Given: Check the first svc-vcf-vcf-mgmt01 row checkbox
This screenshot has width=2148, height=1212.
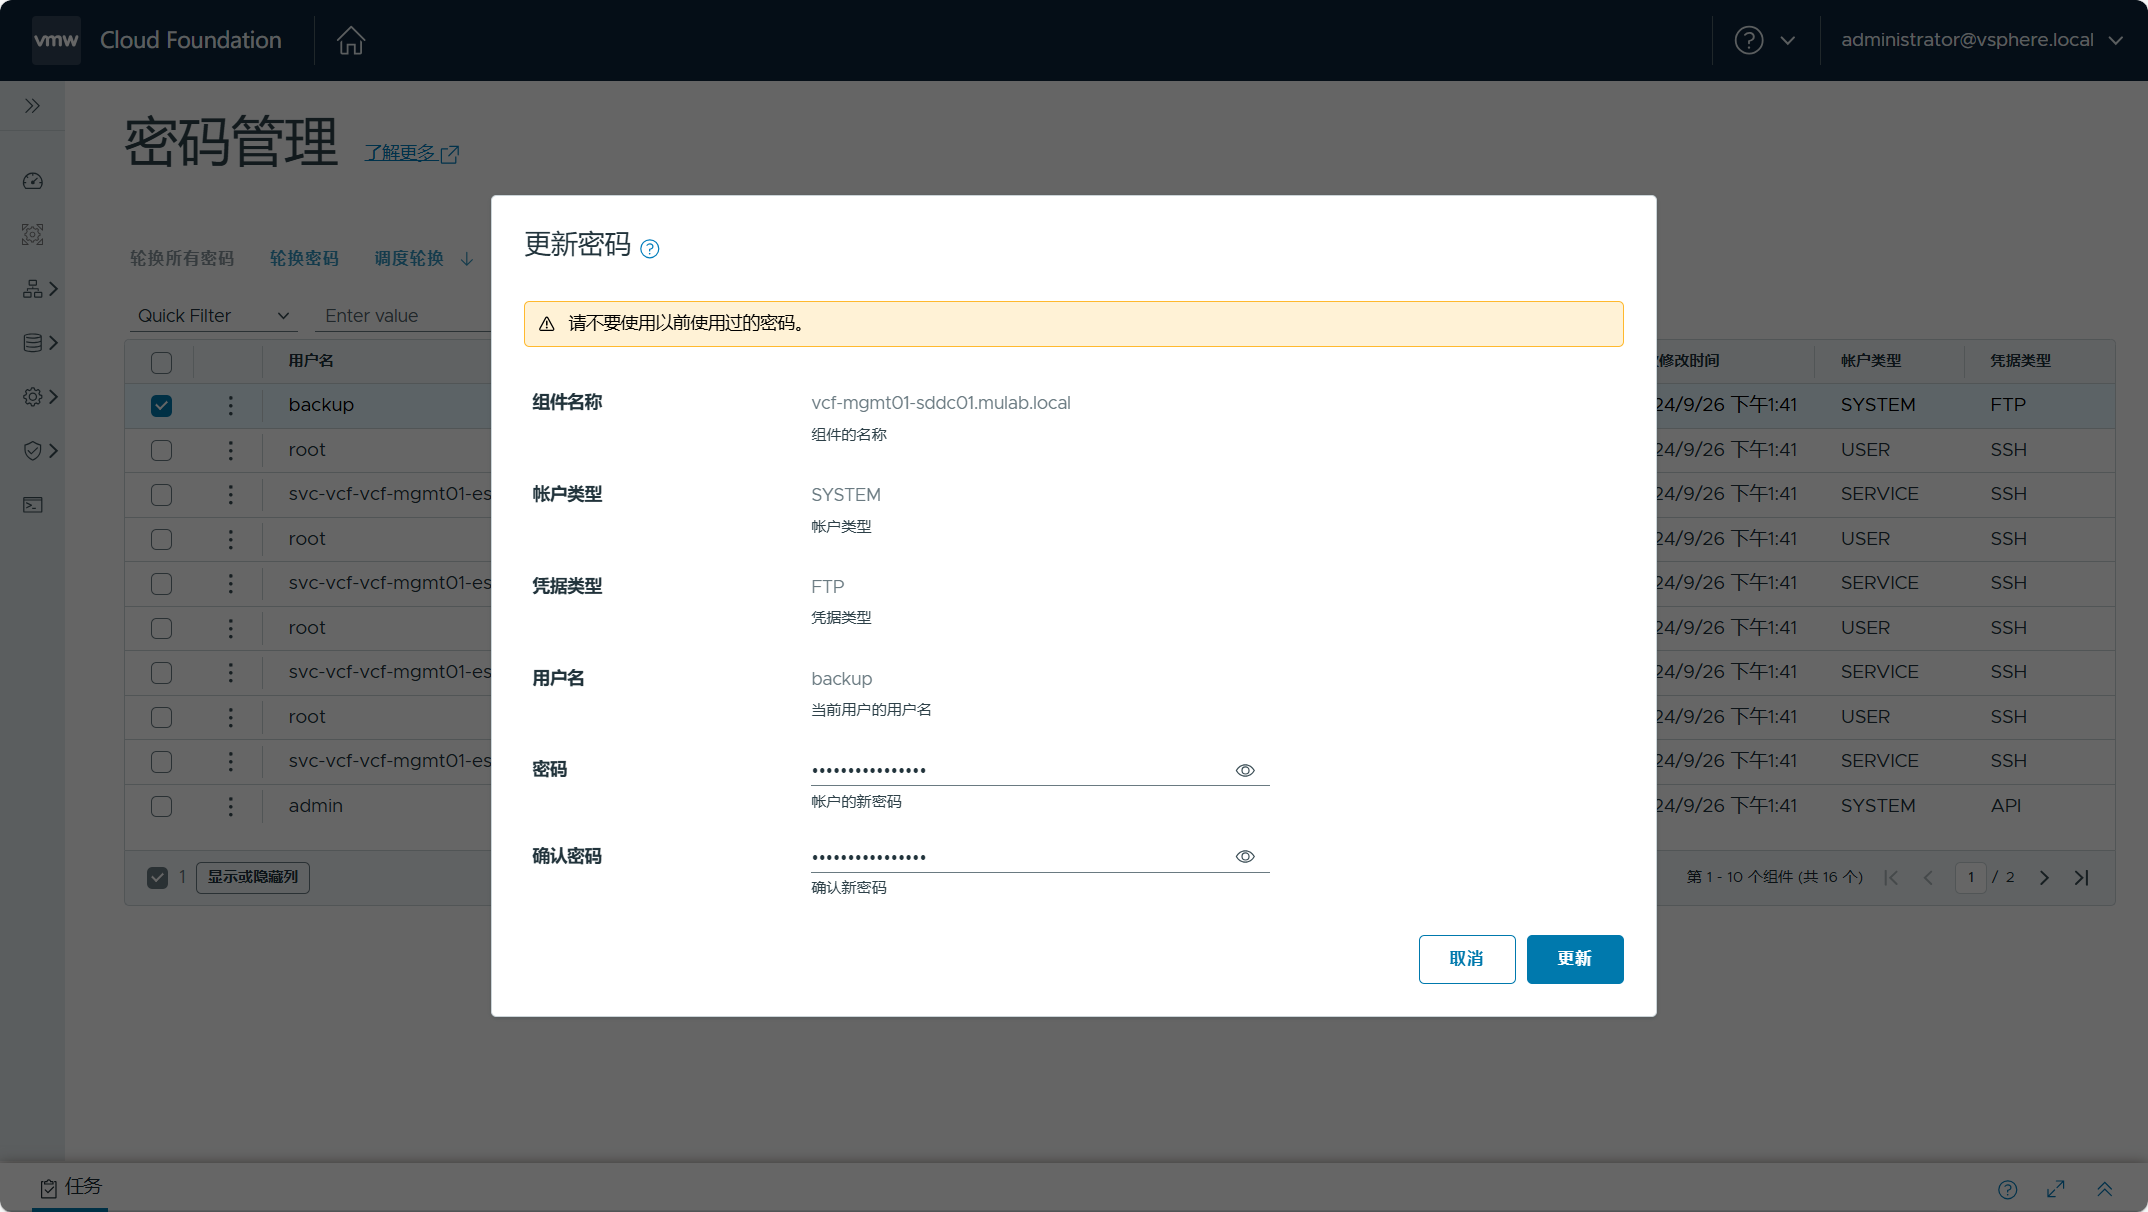Looking at the screenshot, I should click(x=161, y=494).
